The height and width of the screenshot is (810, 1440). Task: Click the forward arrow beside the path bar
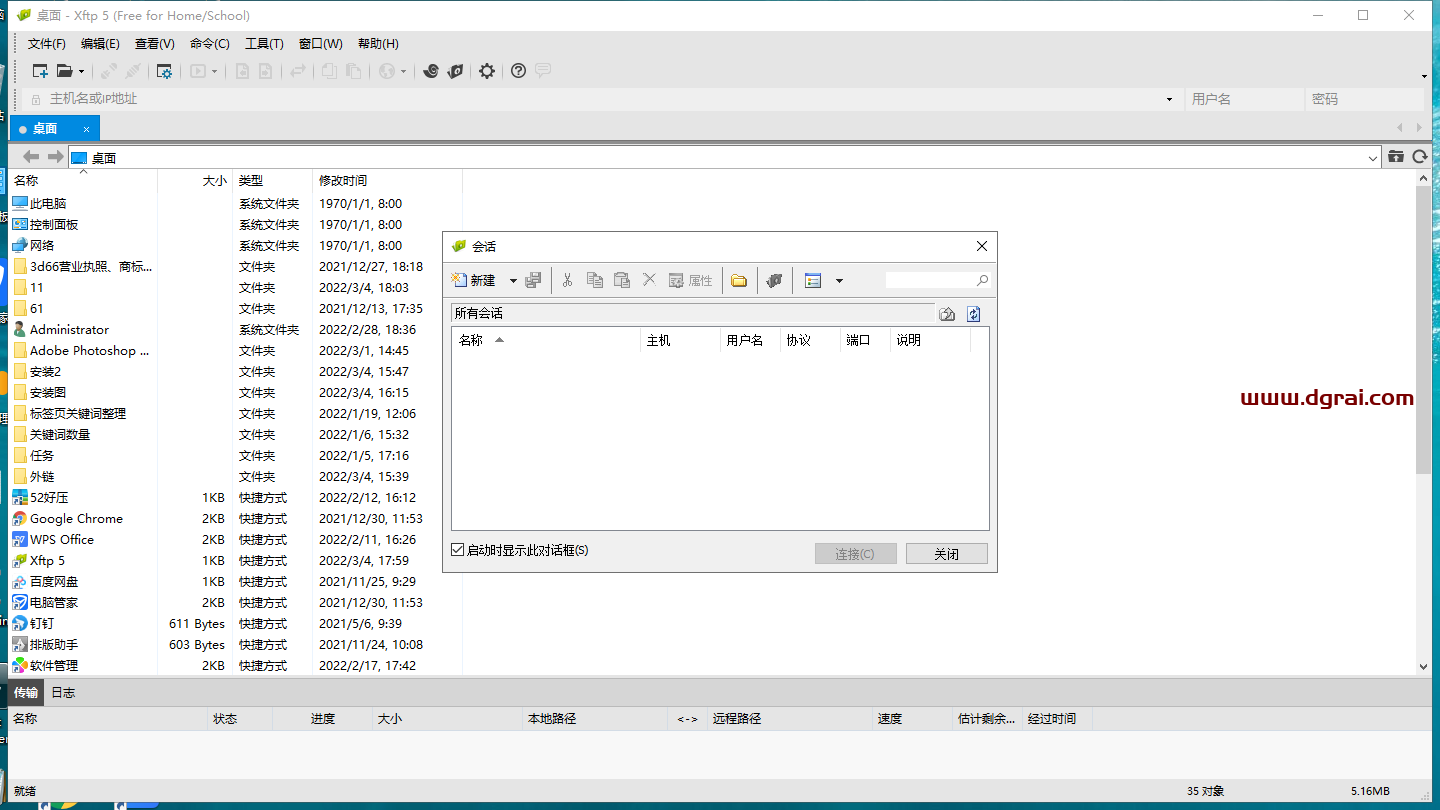coord(55,157)
